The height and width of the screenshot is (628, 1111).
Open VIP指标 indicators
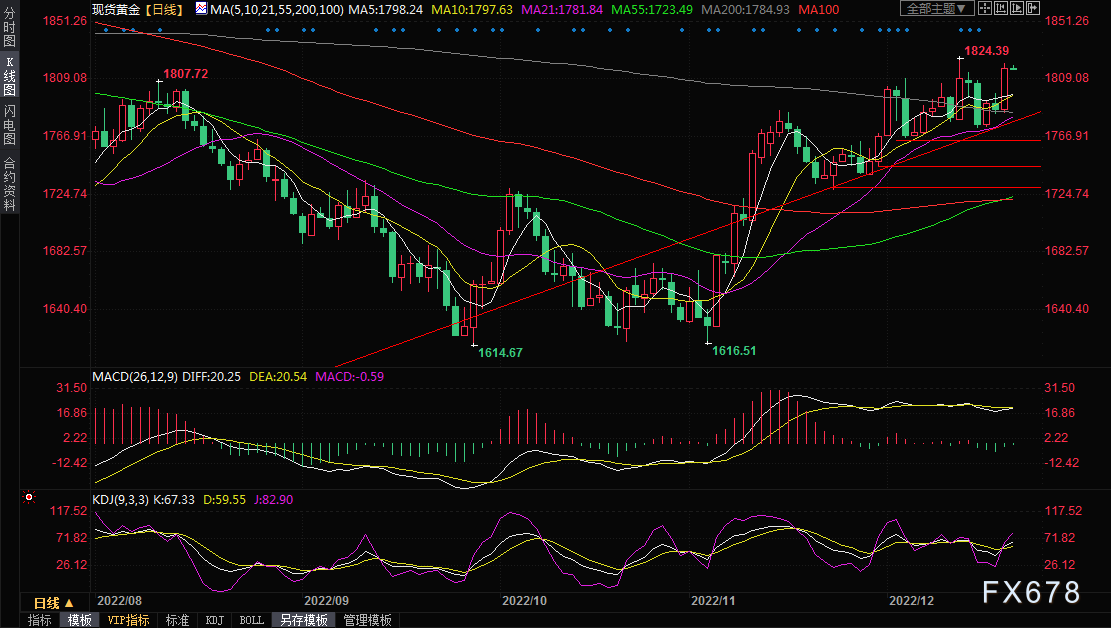pyautogui.click(x=128, y=620)
